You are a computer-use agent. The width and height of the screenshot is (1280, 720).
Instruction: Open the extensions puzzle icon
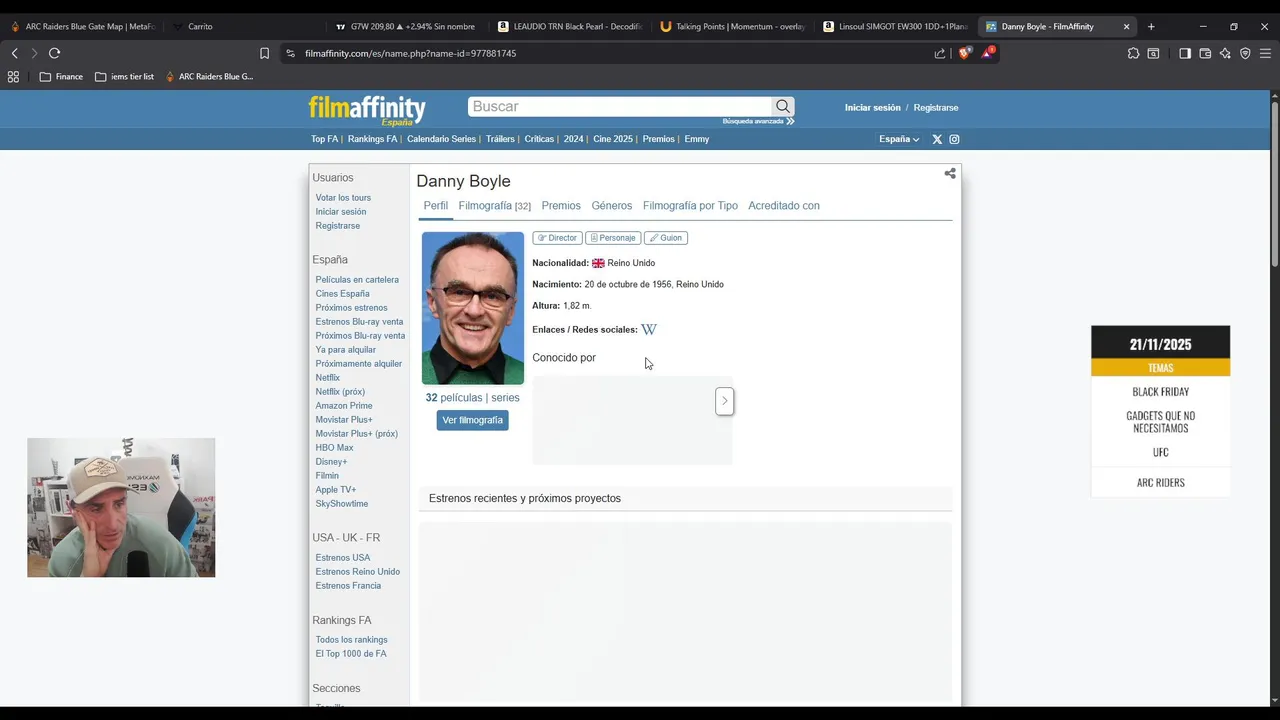click(1133, 53)
